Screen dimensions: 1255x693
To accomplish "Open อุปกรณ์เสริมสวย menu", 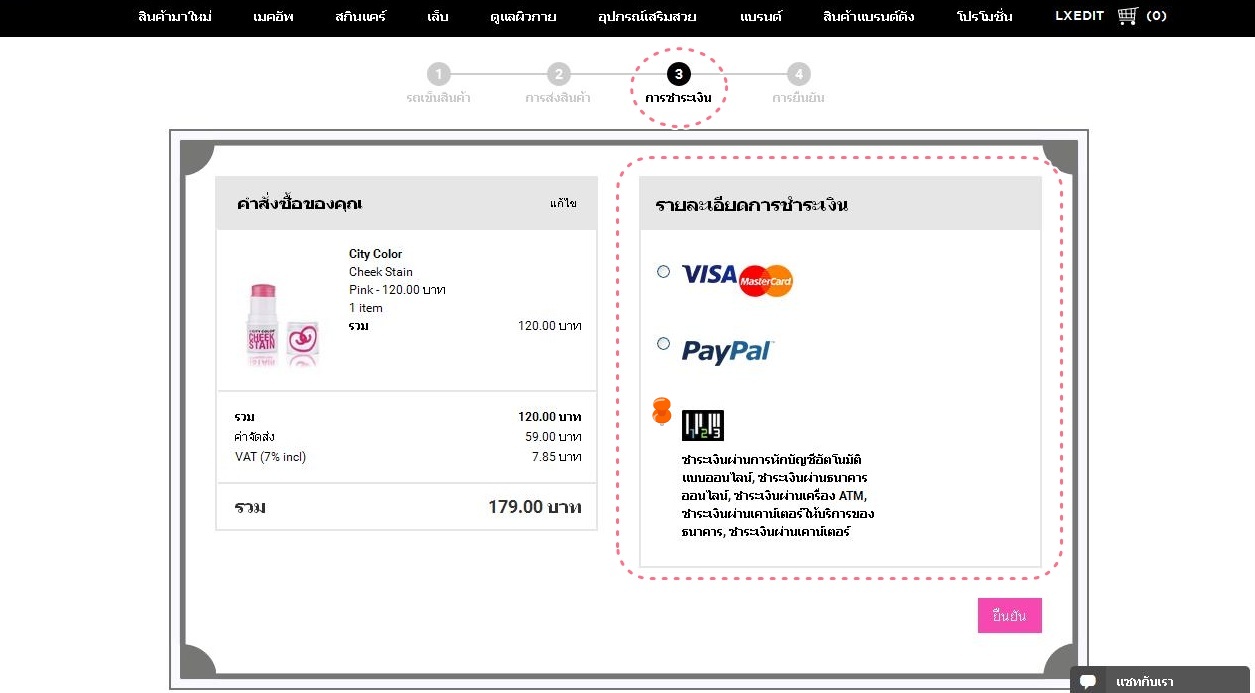I will (647, 17).
